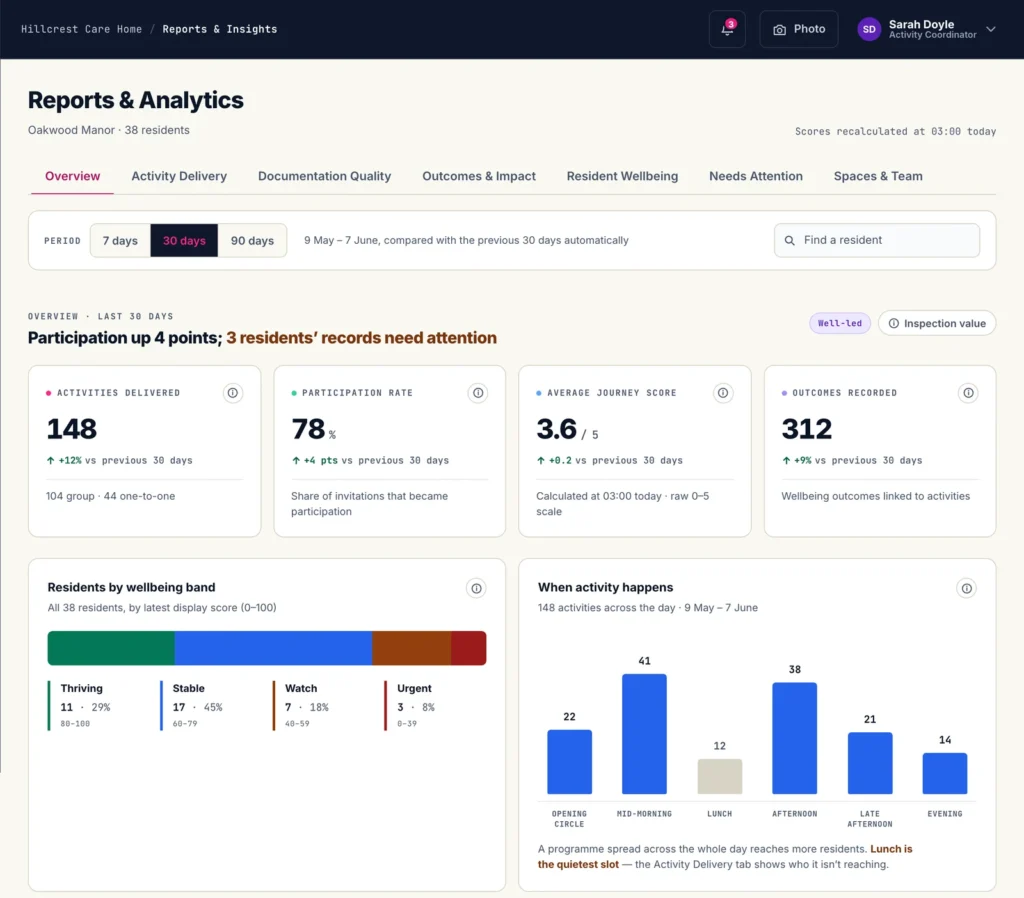Click "104 group · 44 one-to-one" text
This screenshot has width=1024, height=898.
[x=110, y=496]
